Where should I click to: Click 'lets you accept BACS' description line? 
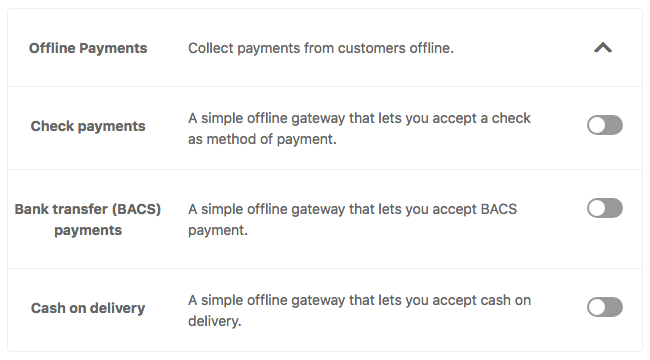(x=352, y=209)
